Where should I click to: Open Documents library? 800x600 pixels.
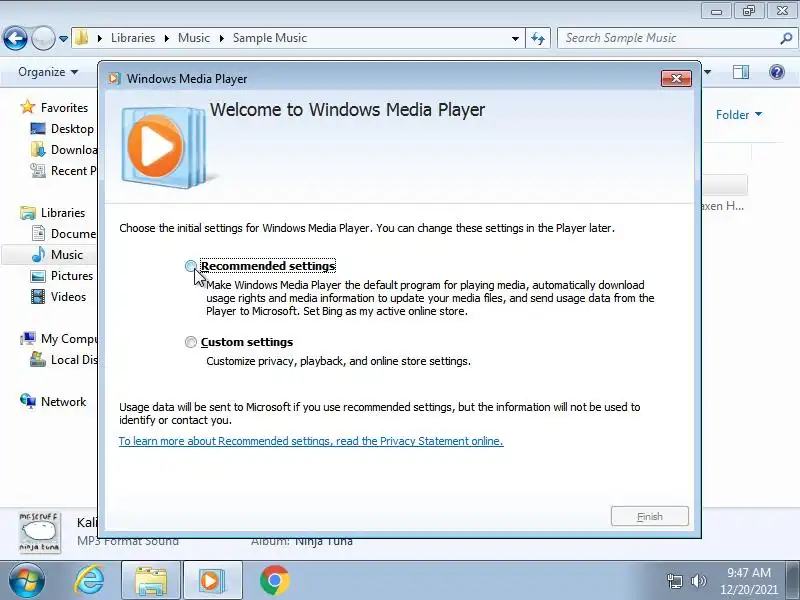pos(73,233)
